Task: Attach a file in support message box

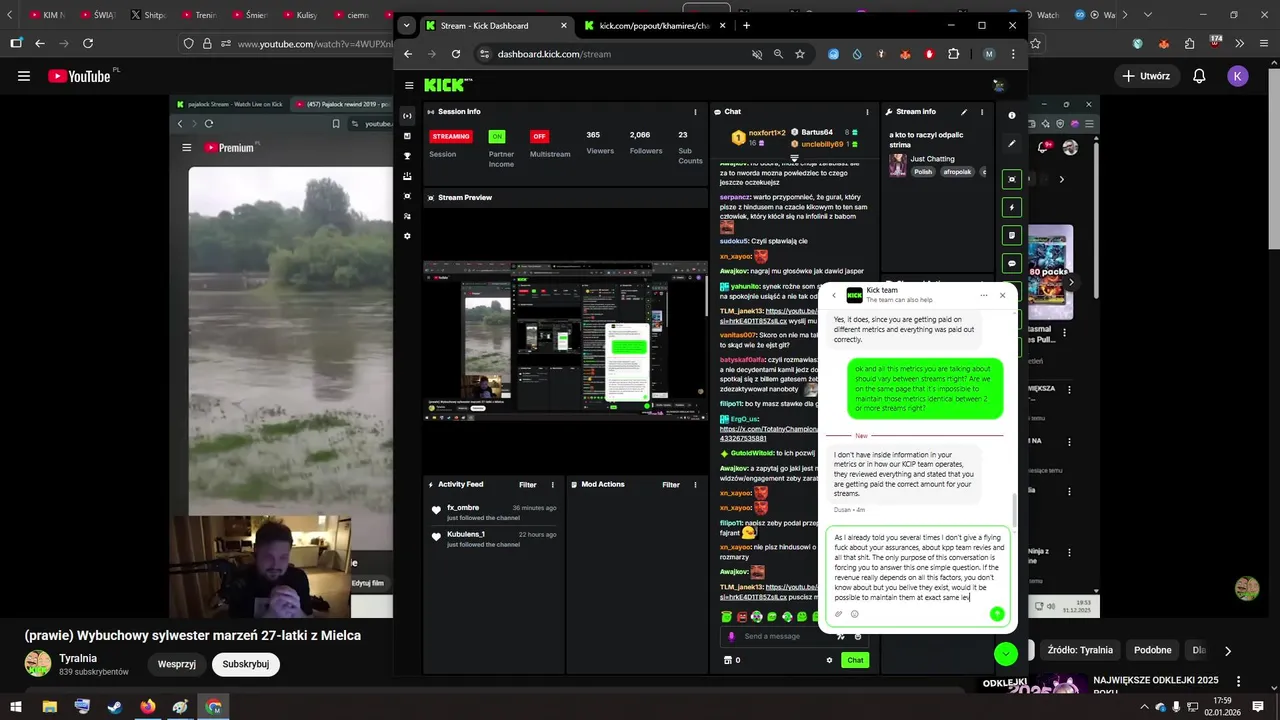Action: 839,614
